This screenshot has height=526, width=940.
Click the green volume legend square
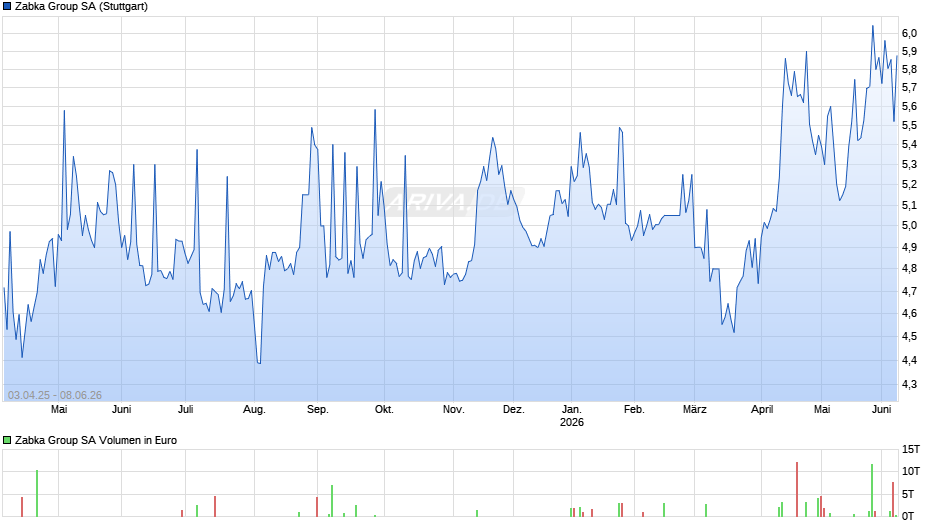[x=7, y=440]
